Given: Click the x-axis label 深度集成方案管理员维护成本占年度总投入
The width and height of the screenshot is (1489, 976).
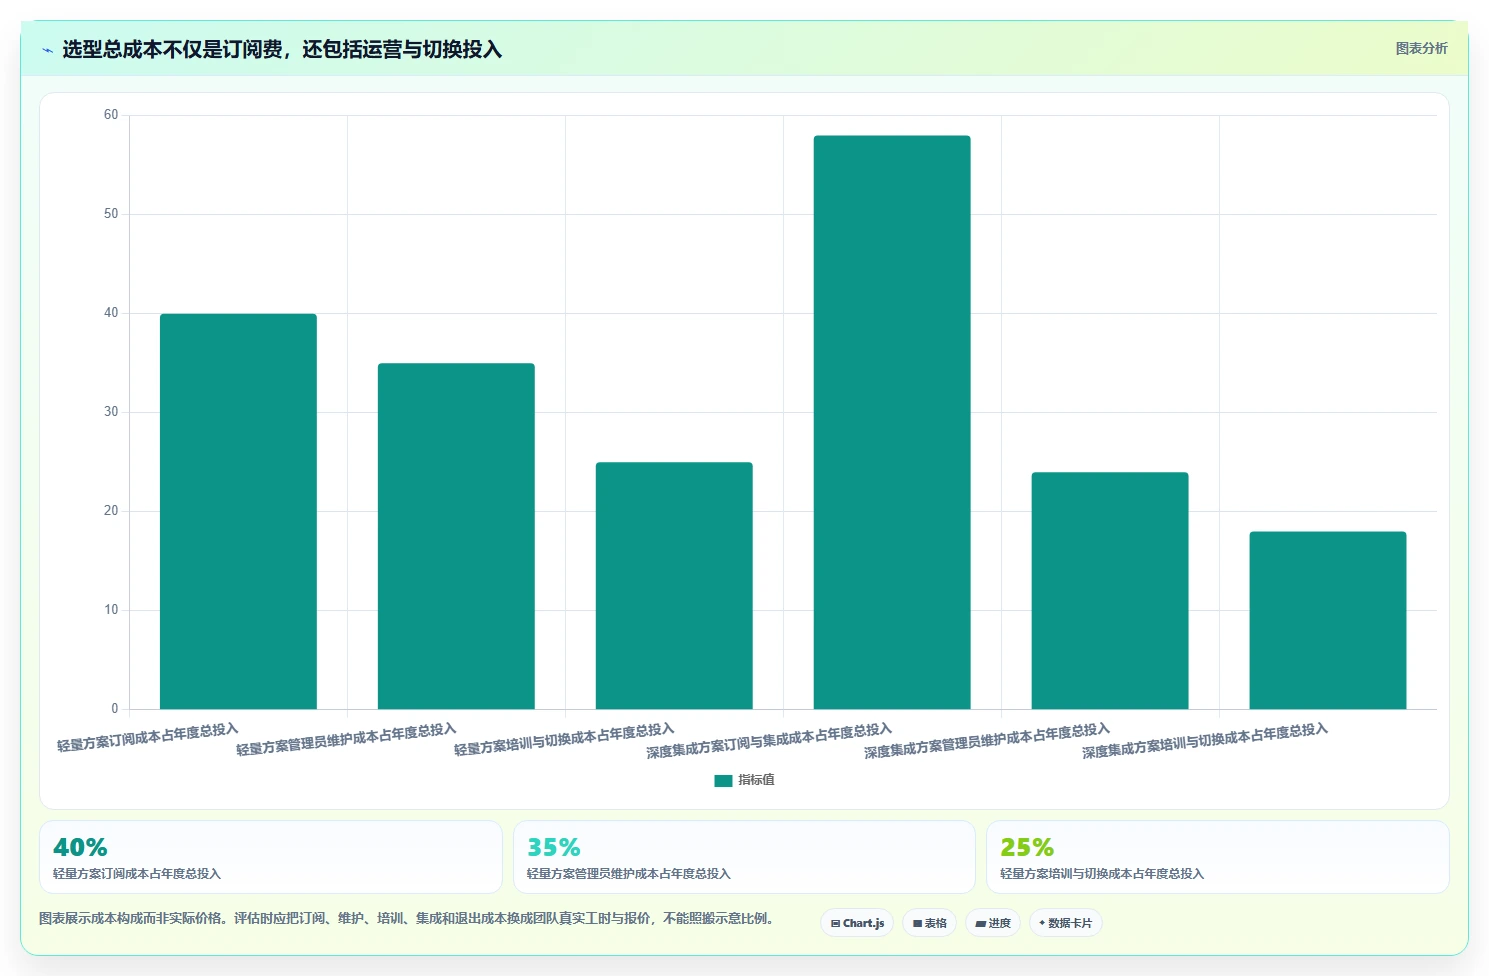Looking at the screenshot, I should [x=987, y=741].
